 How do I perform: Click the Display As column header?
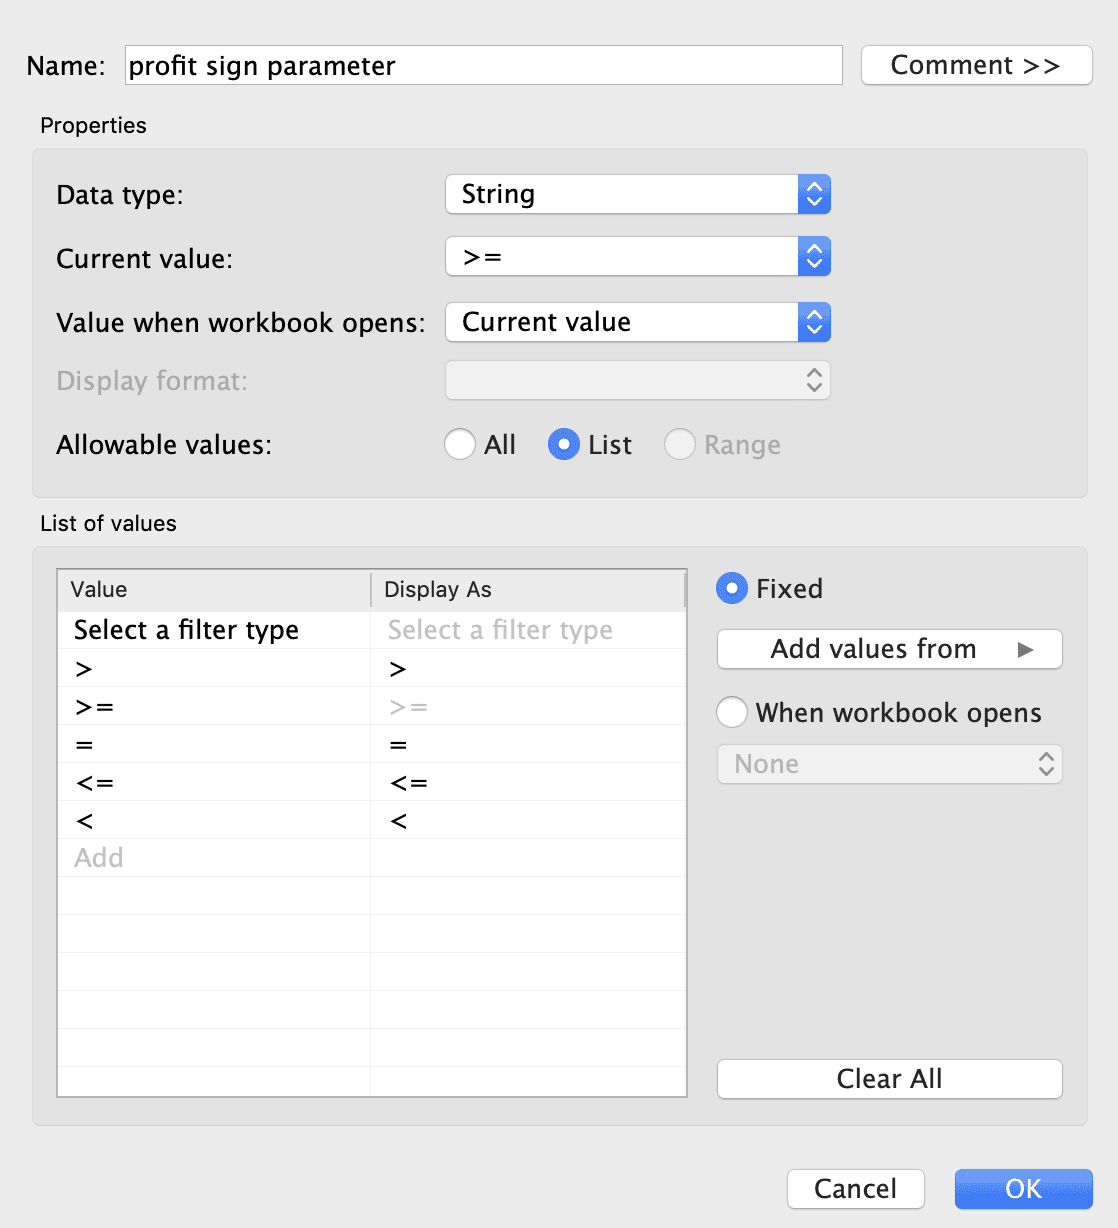pyautogui.click(x=437, y=589)
